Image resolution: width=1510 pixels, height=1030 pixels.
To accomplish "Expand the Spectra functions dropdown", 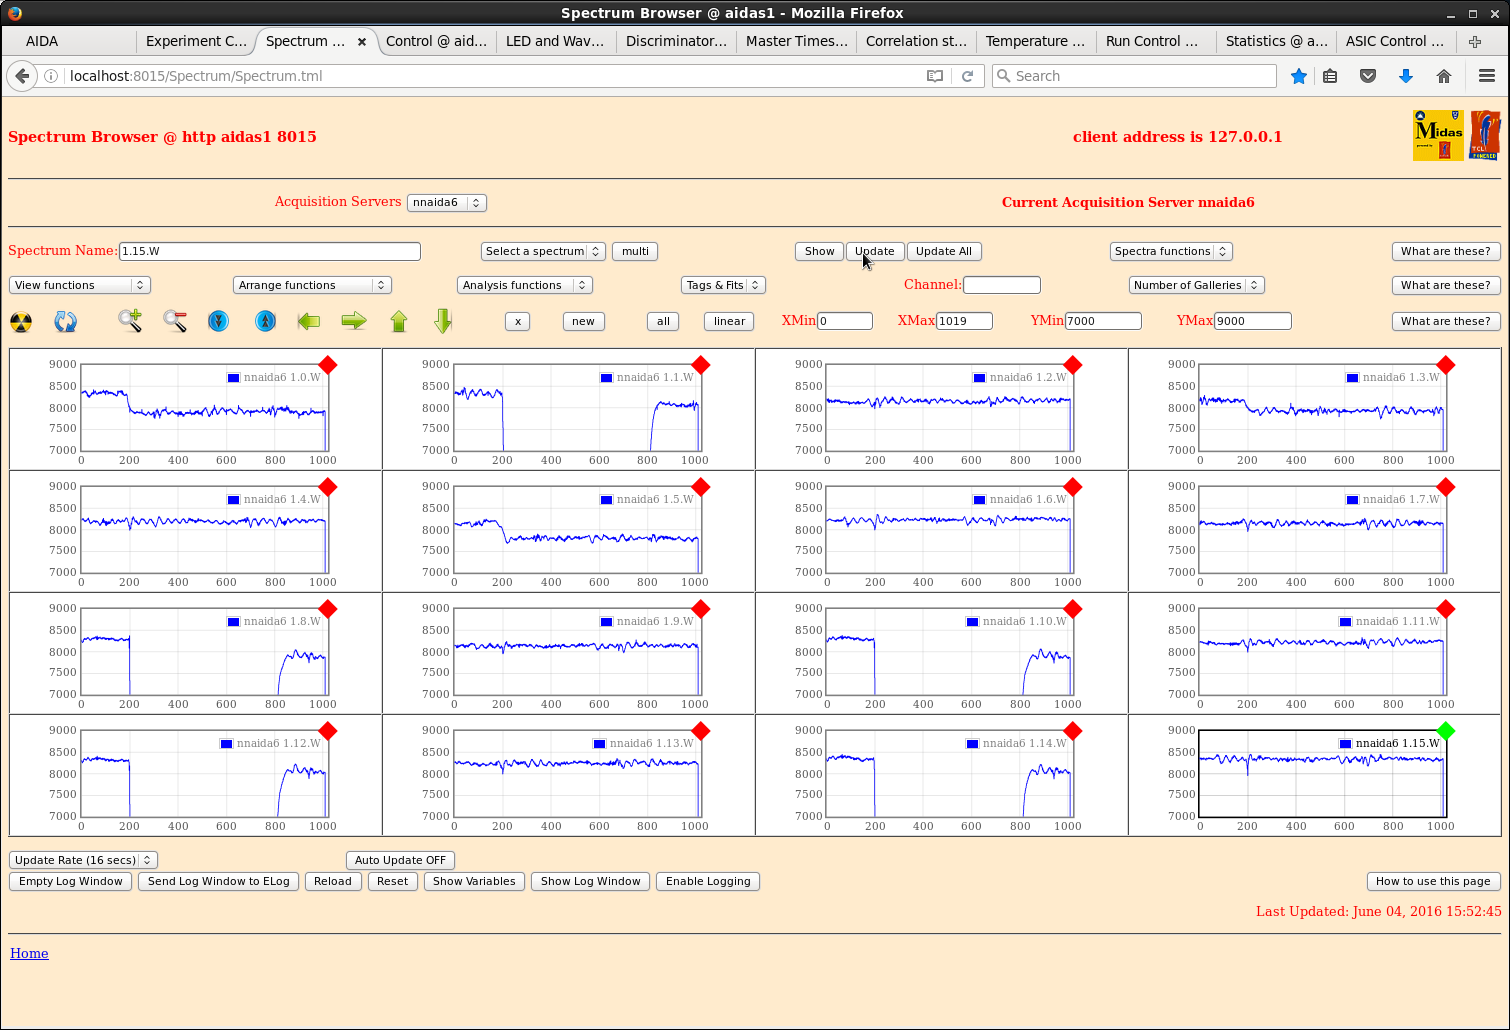I will pos(1171,251).
